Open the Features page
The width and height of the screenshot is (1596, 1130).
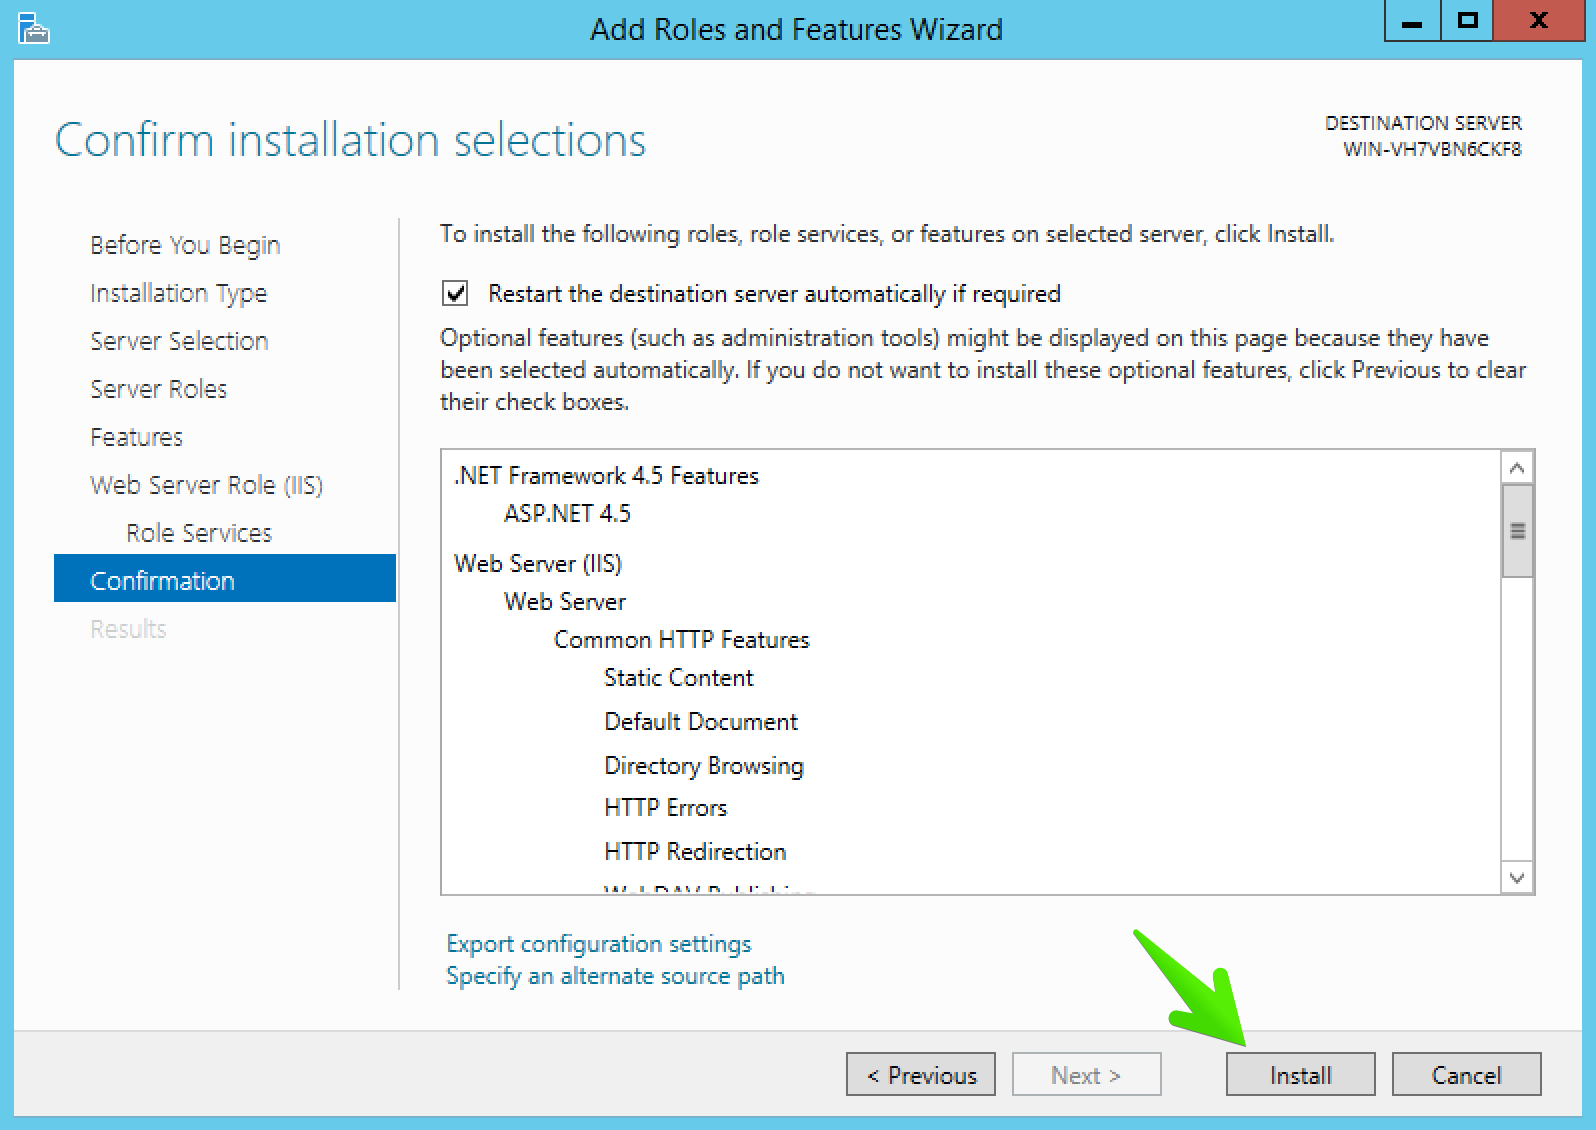click(137, 437)
